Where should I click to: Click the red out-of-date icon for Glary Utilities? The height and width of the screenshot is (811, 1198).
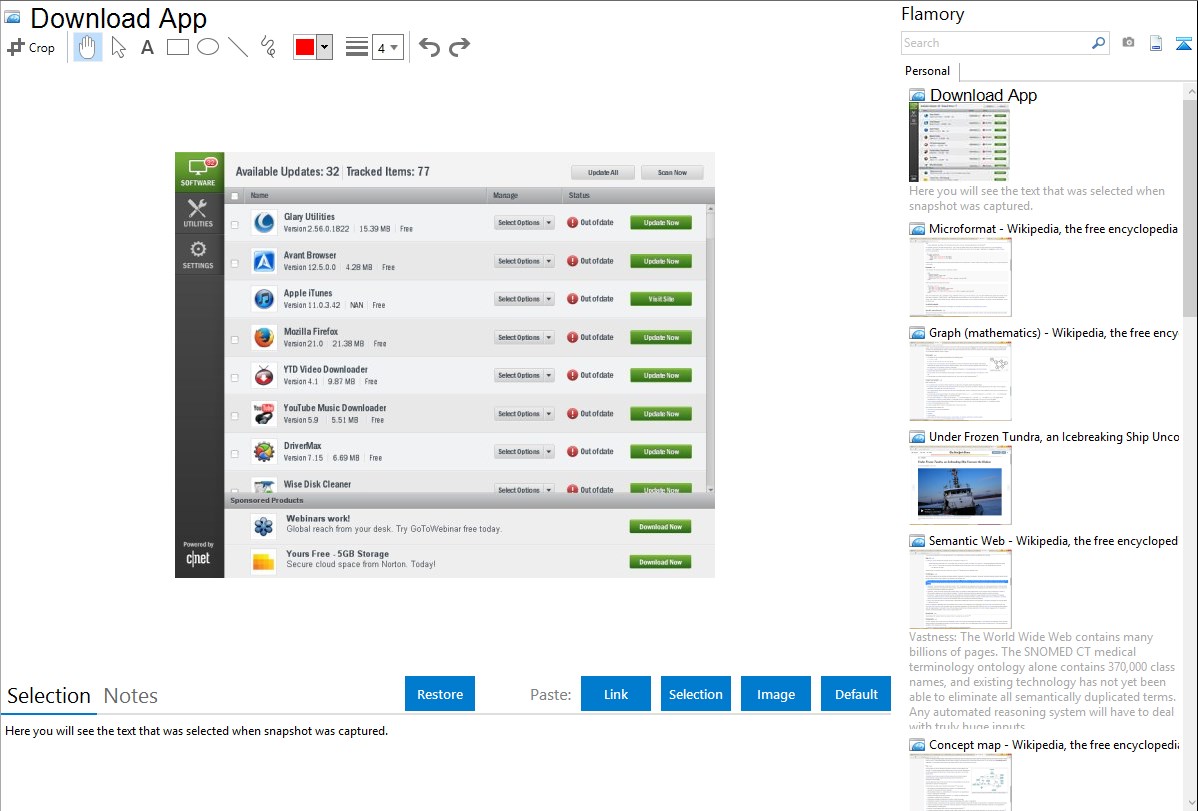tap(572, 222)
